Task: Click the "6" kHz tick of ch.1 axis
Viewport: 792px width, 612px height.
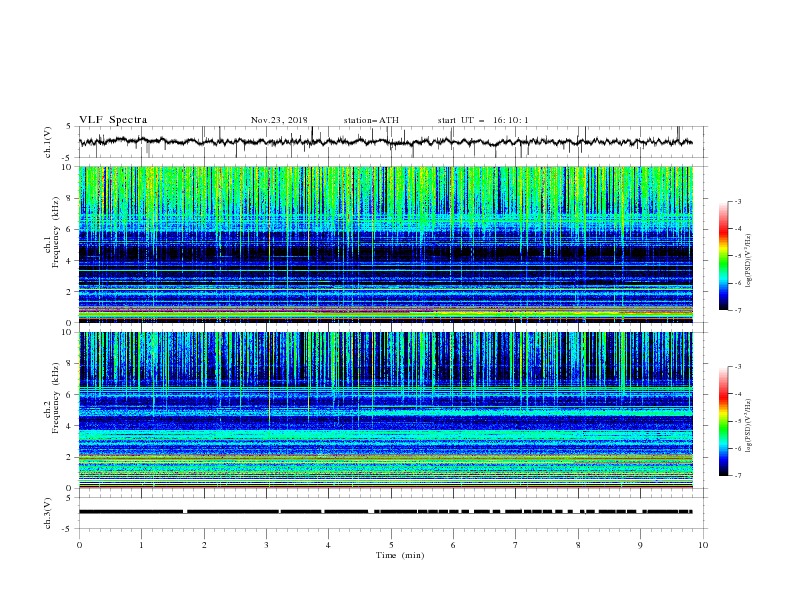Action: pyautogui.click(x=70, y=229)
